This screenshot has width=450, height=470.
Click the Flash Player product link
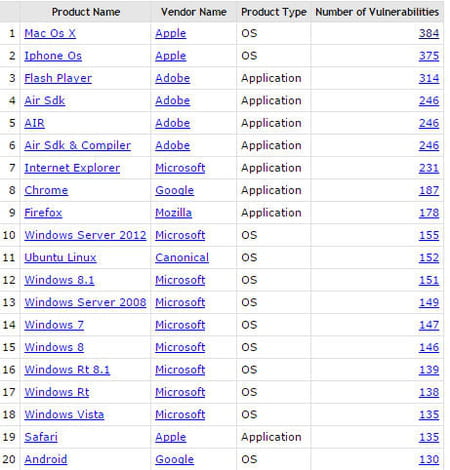click(x=58, y=78)
